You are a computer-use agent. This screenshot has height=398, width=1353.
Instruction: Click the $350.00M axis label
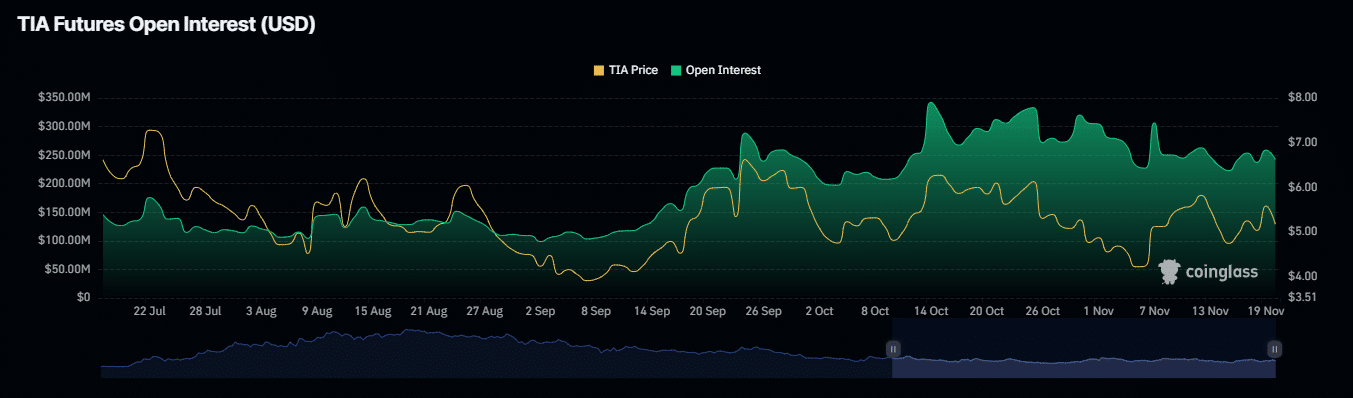(65, 98)
